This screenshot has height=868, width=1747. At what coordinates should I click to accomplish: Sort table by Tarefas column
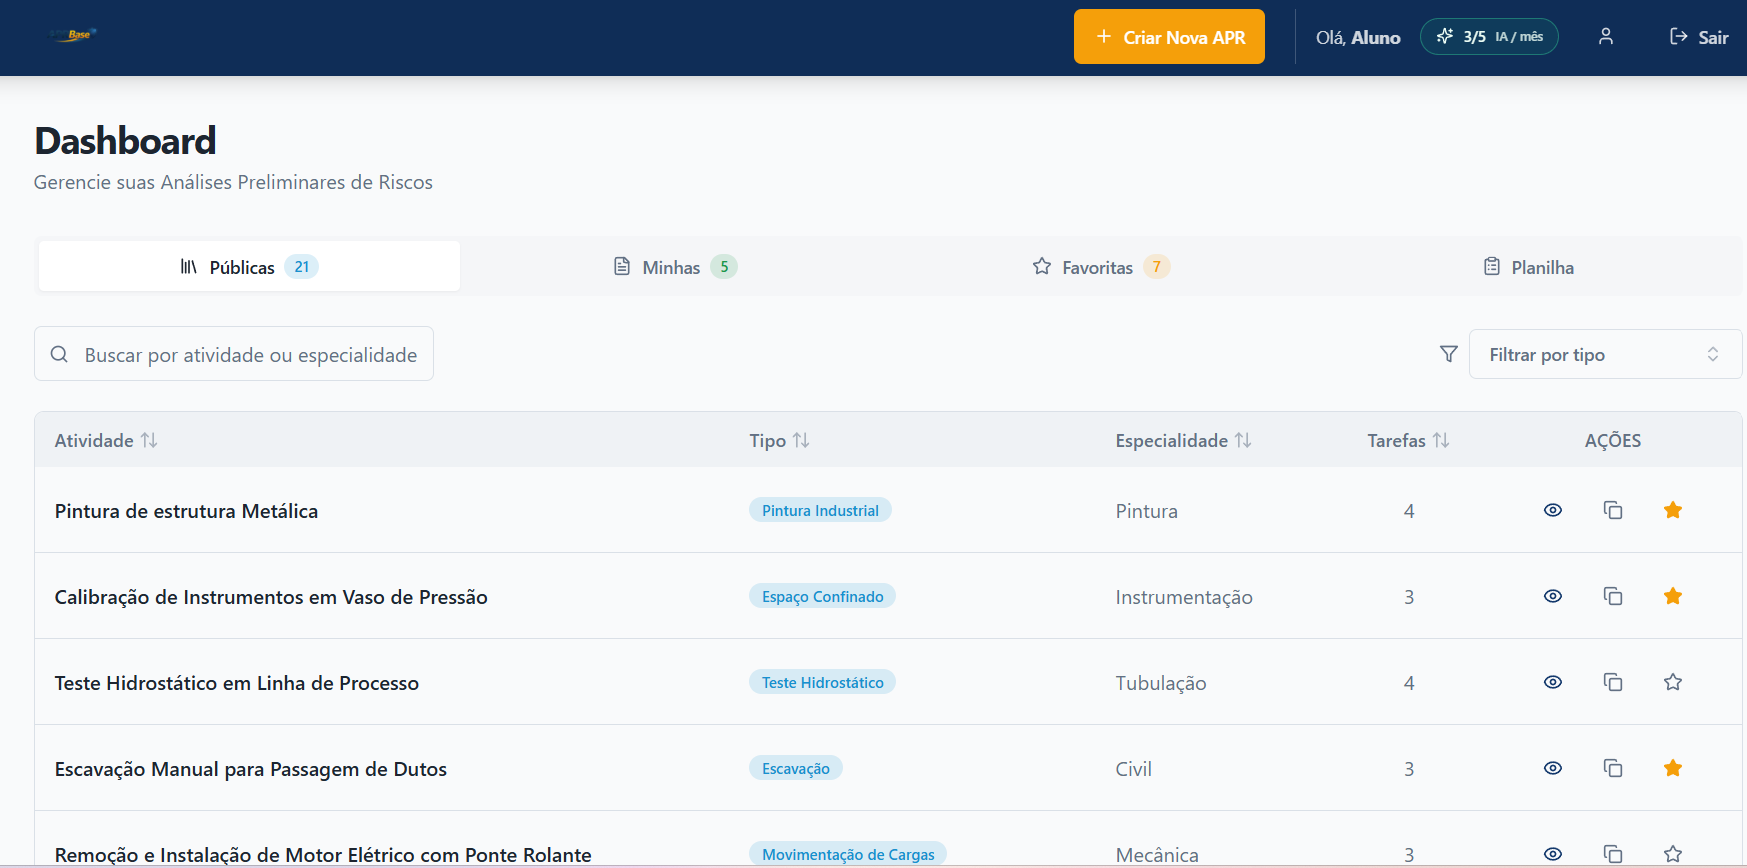[x=1408, y=440]
